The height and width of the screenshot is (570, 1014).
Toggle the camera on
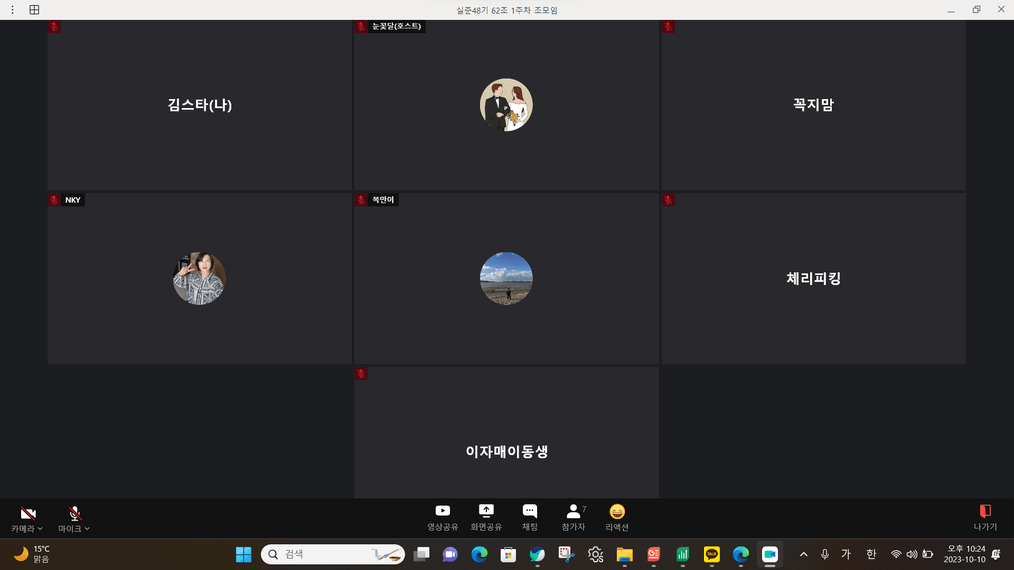[x=28, y=513]
